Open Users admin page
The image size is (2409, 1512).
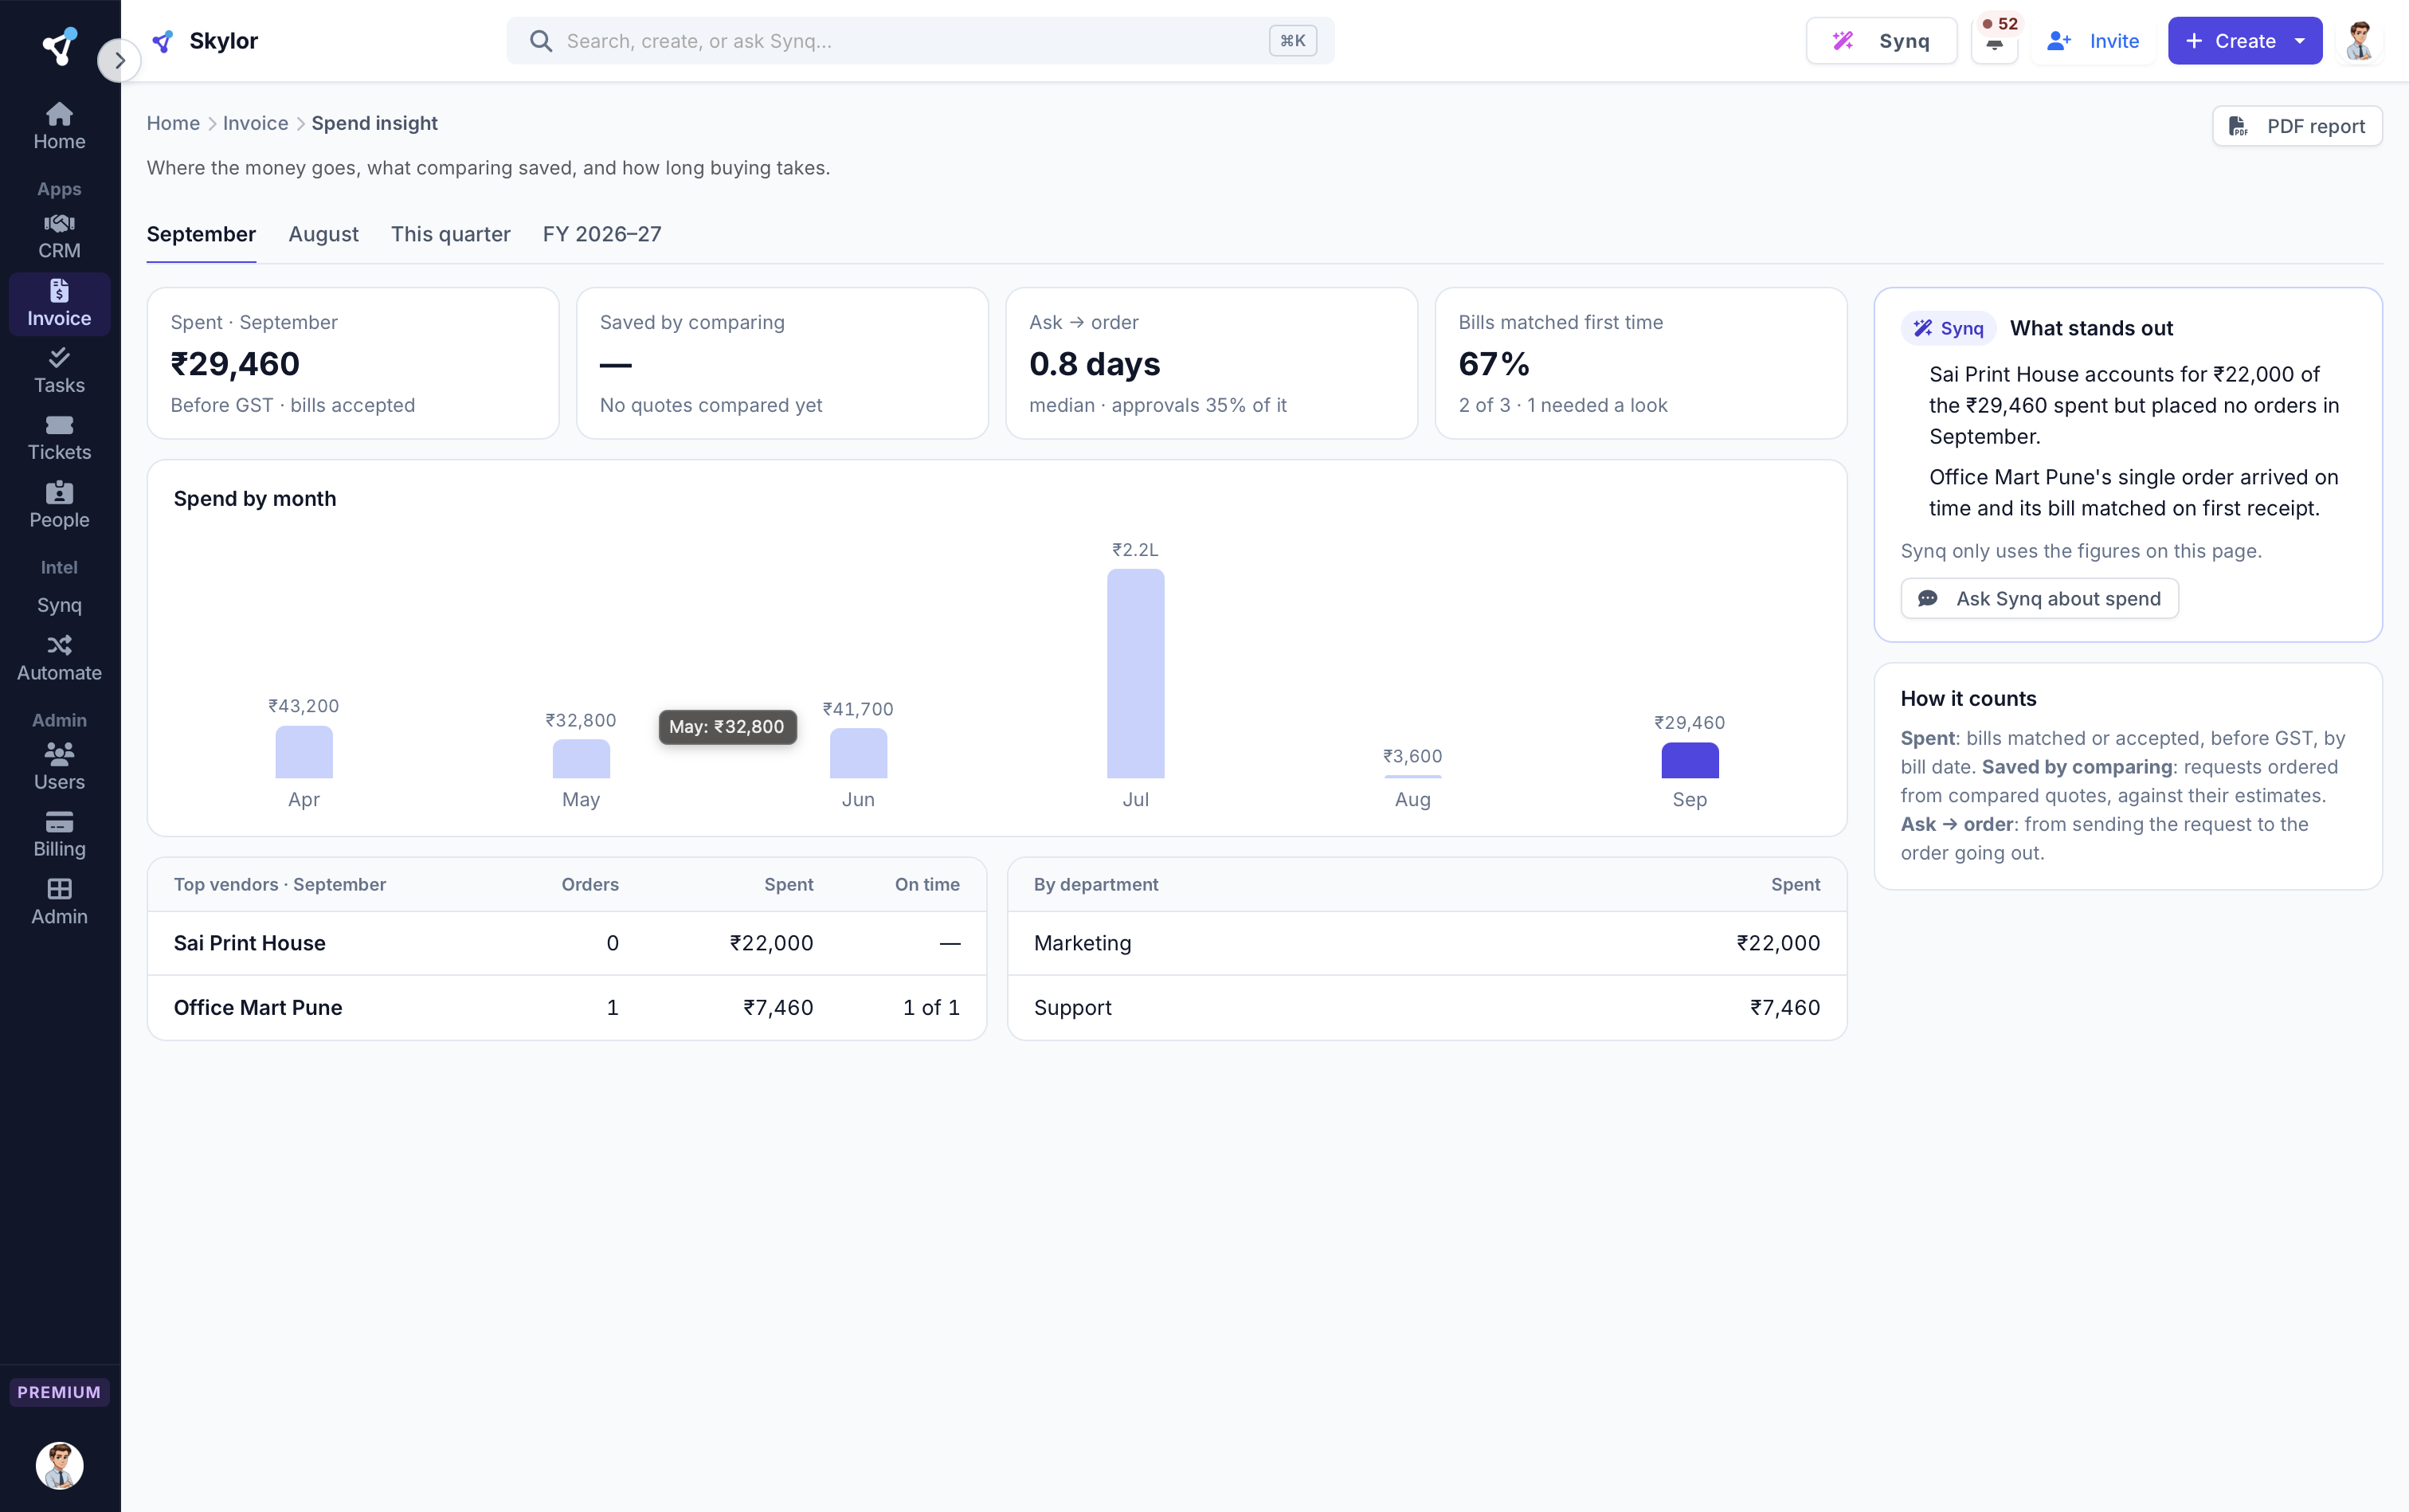point(59,768)
